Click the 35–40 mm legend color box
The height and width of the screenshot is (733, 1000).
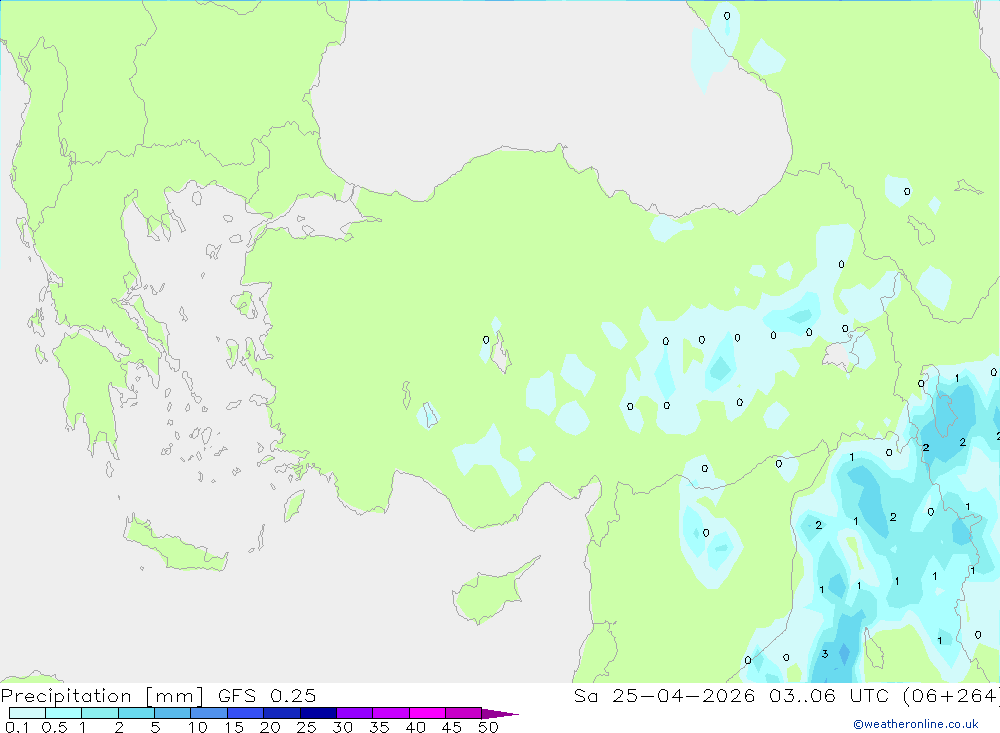click(x=391, y=713)
